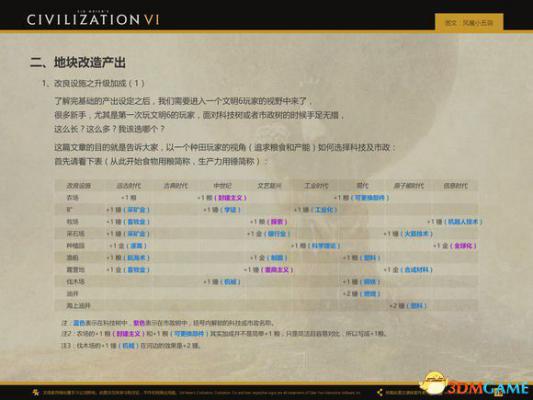This screenshot has height=400, width=533.
Task: Click the 工业时代 column header
Action: (316, 186)
